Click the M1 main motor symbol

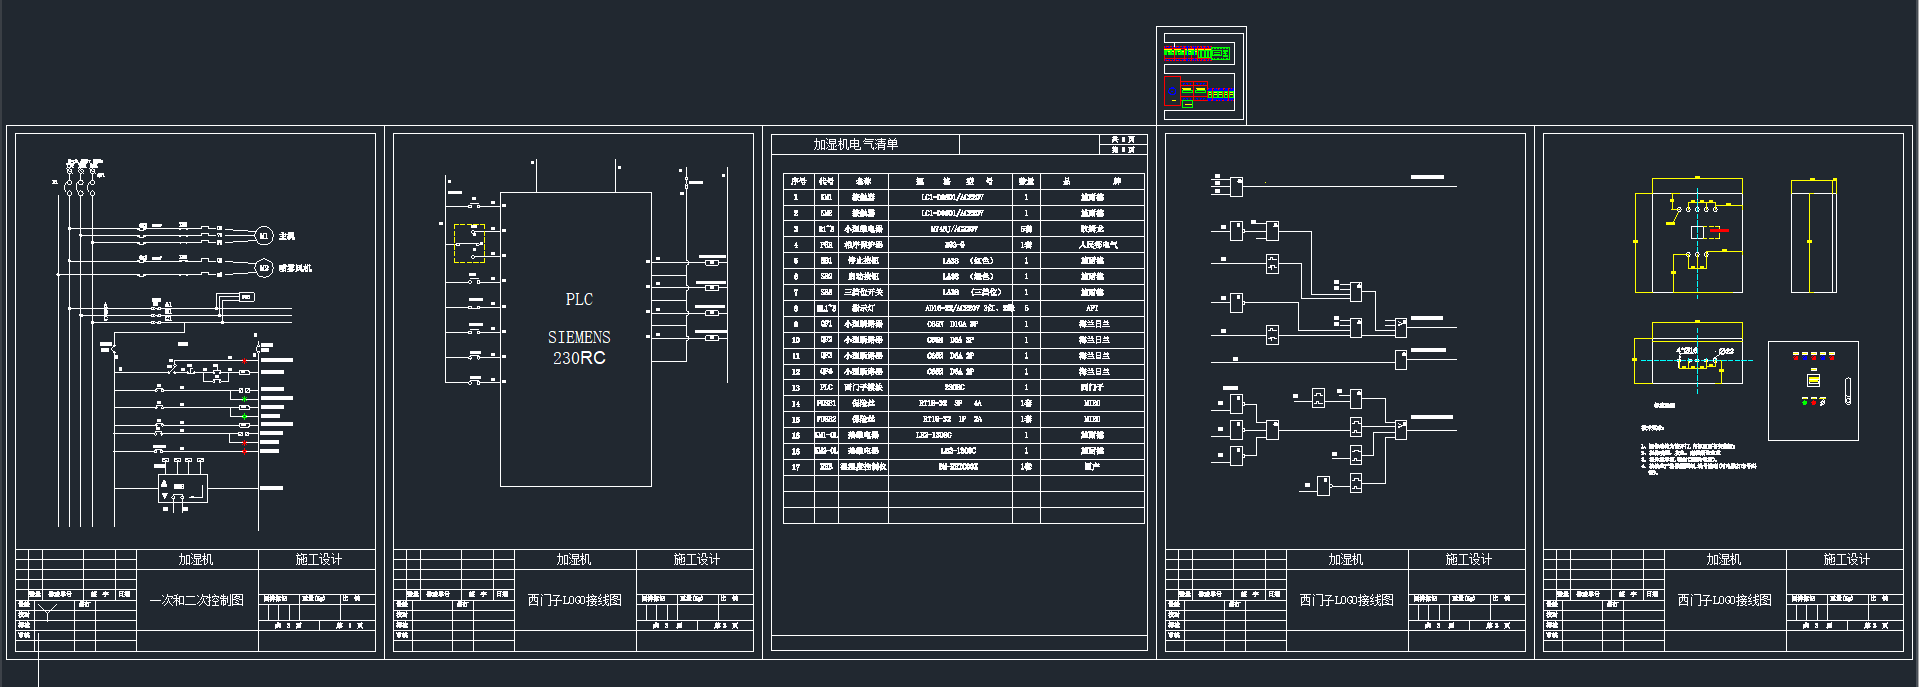click(264, 236)
